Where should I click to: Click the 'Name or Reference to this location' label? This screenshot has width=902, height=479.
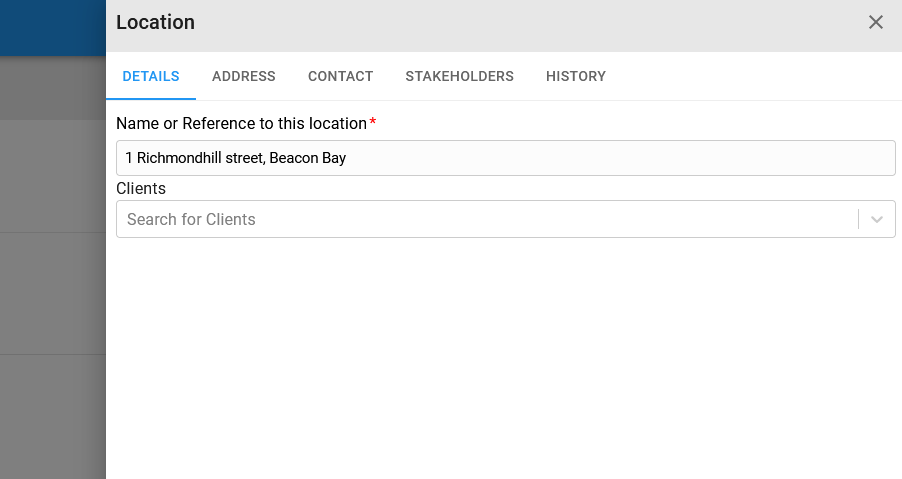point(242,124)
